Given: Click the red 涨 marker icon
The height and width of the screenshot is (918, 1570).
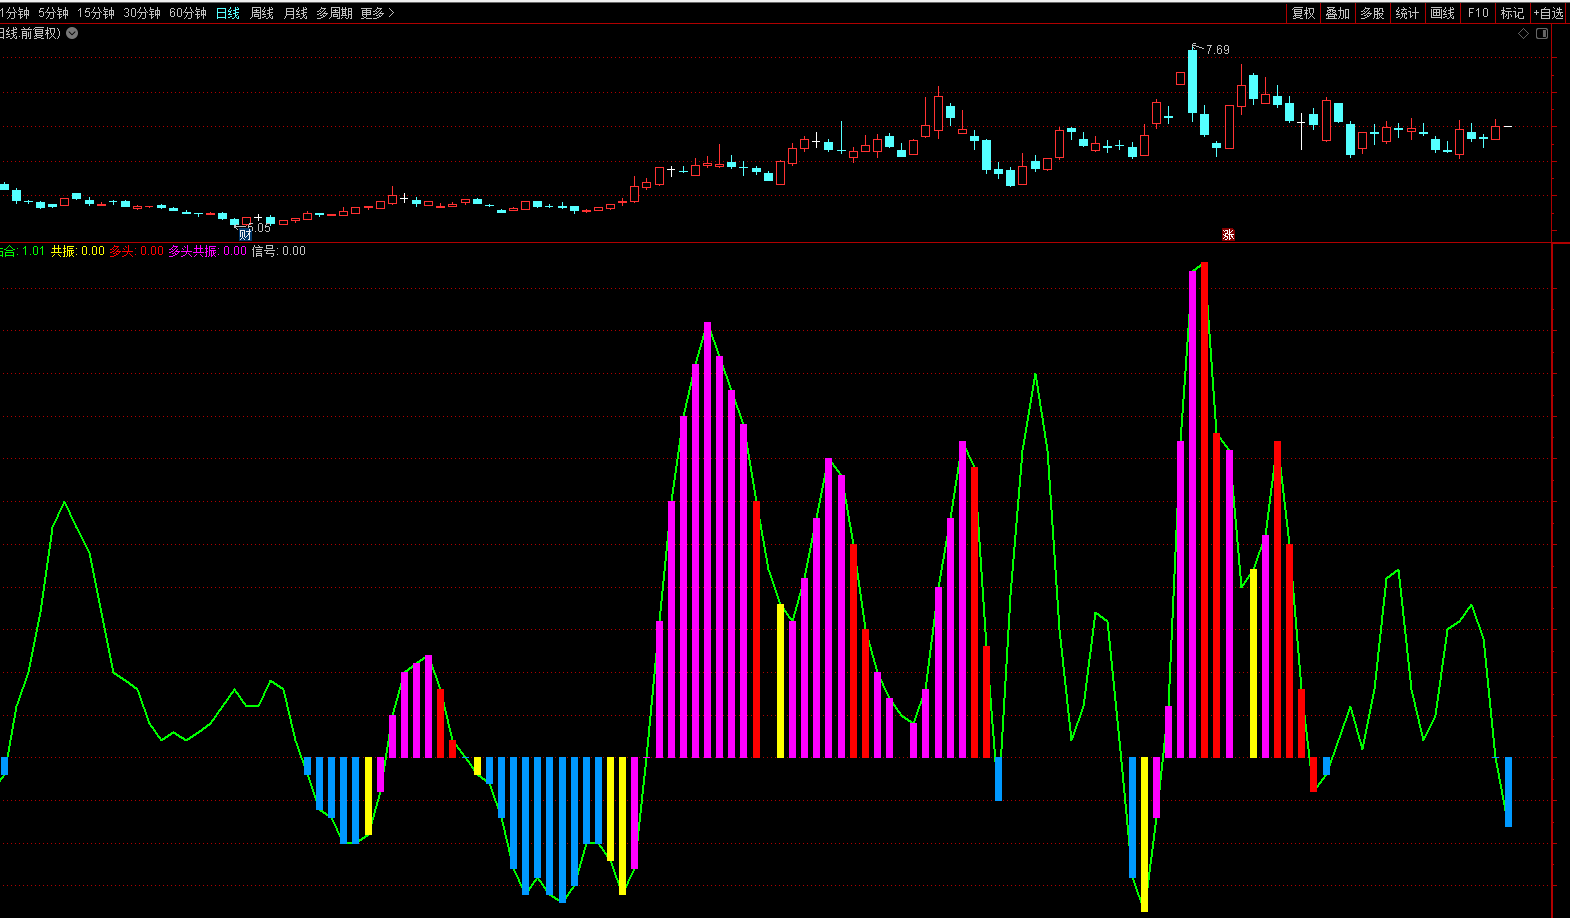Looking at the screenshot, I should point(1228,235).
